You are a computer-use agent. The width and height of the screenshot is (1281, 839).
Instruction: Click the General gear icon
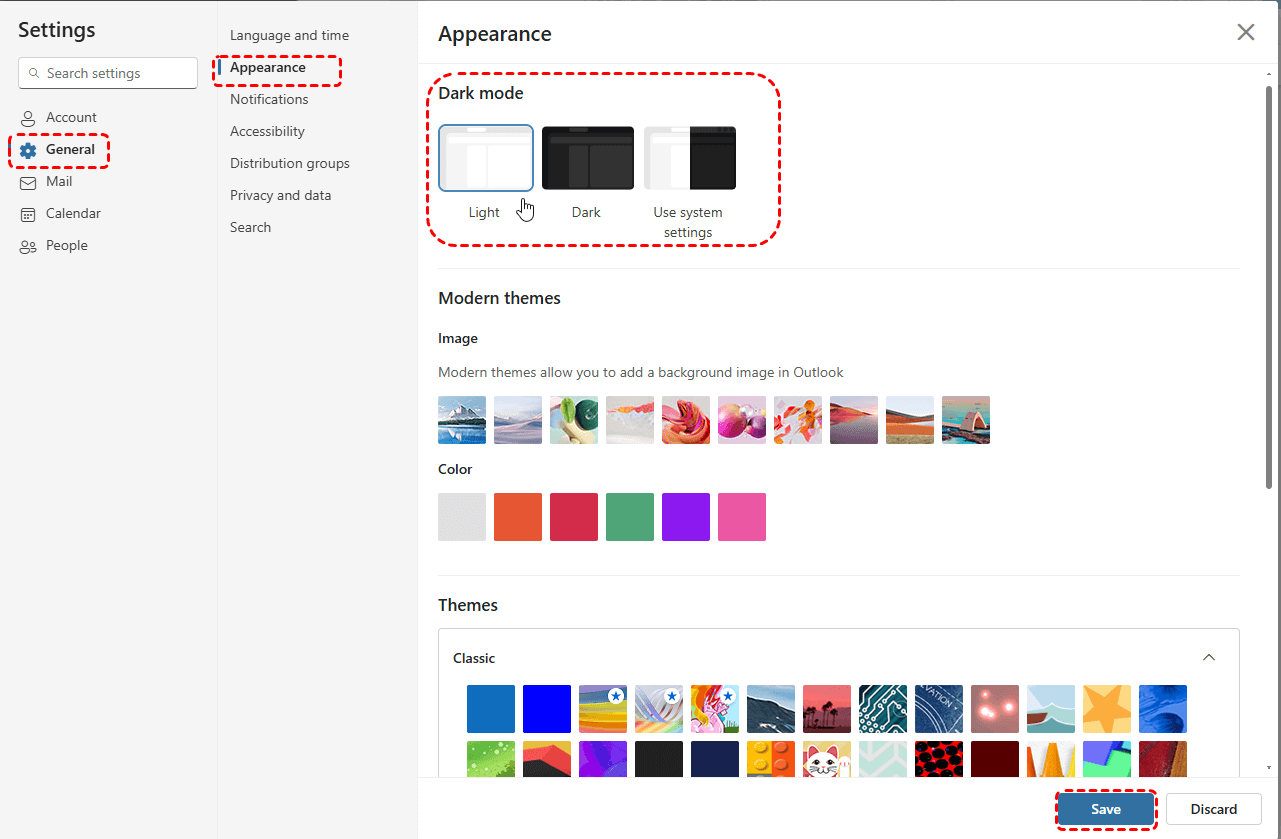28,150
